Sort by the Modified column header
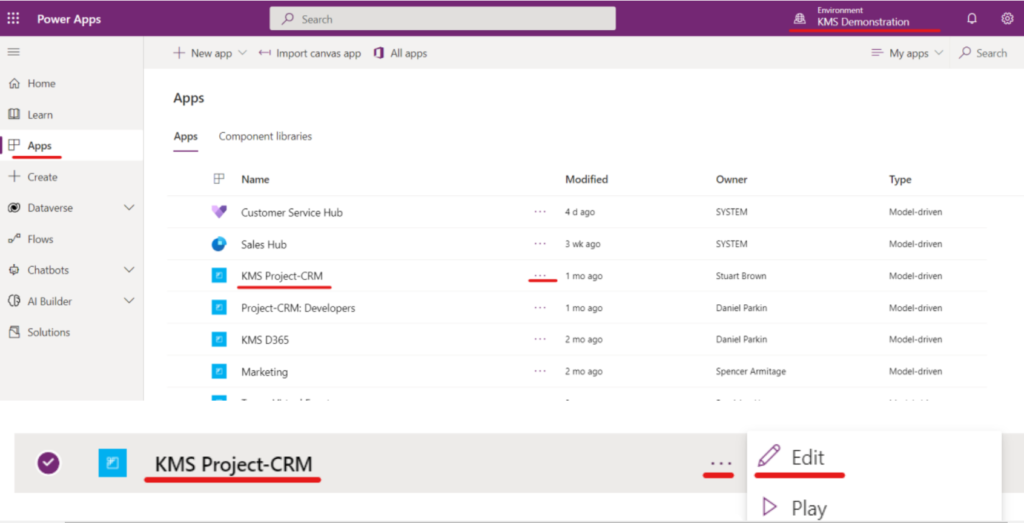 pyautogui.click(x=586, y=180)
